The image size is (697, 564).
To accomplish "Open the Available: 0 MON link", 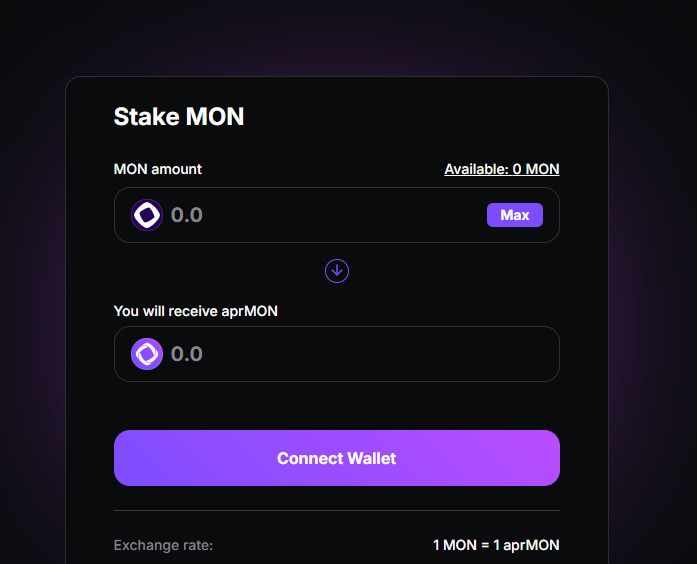I will pyautogui.click(x=501, y=169).
